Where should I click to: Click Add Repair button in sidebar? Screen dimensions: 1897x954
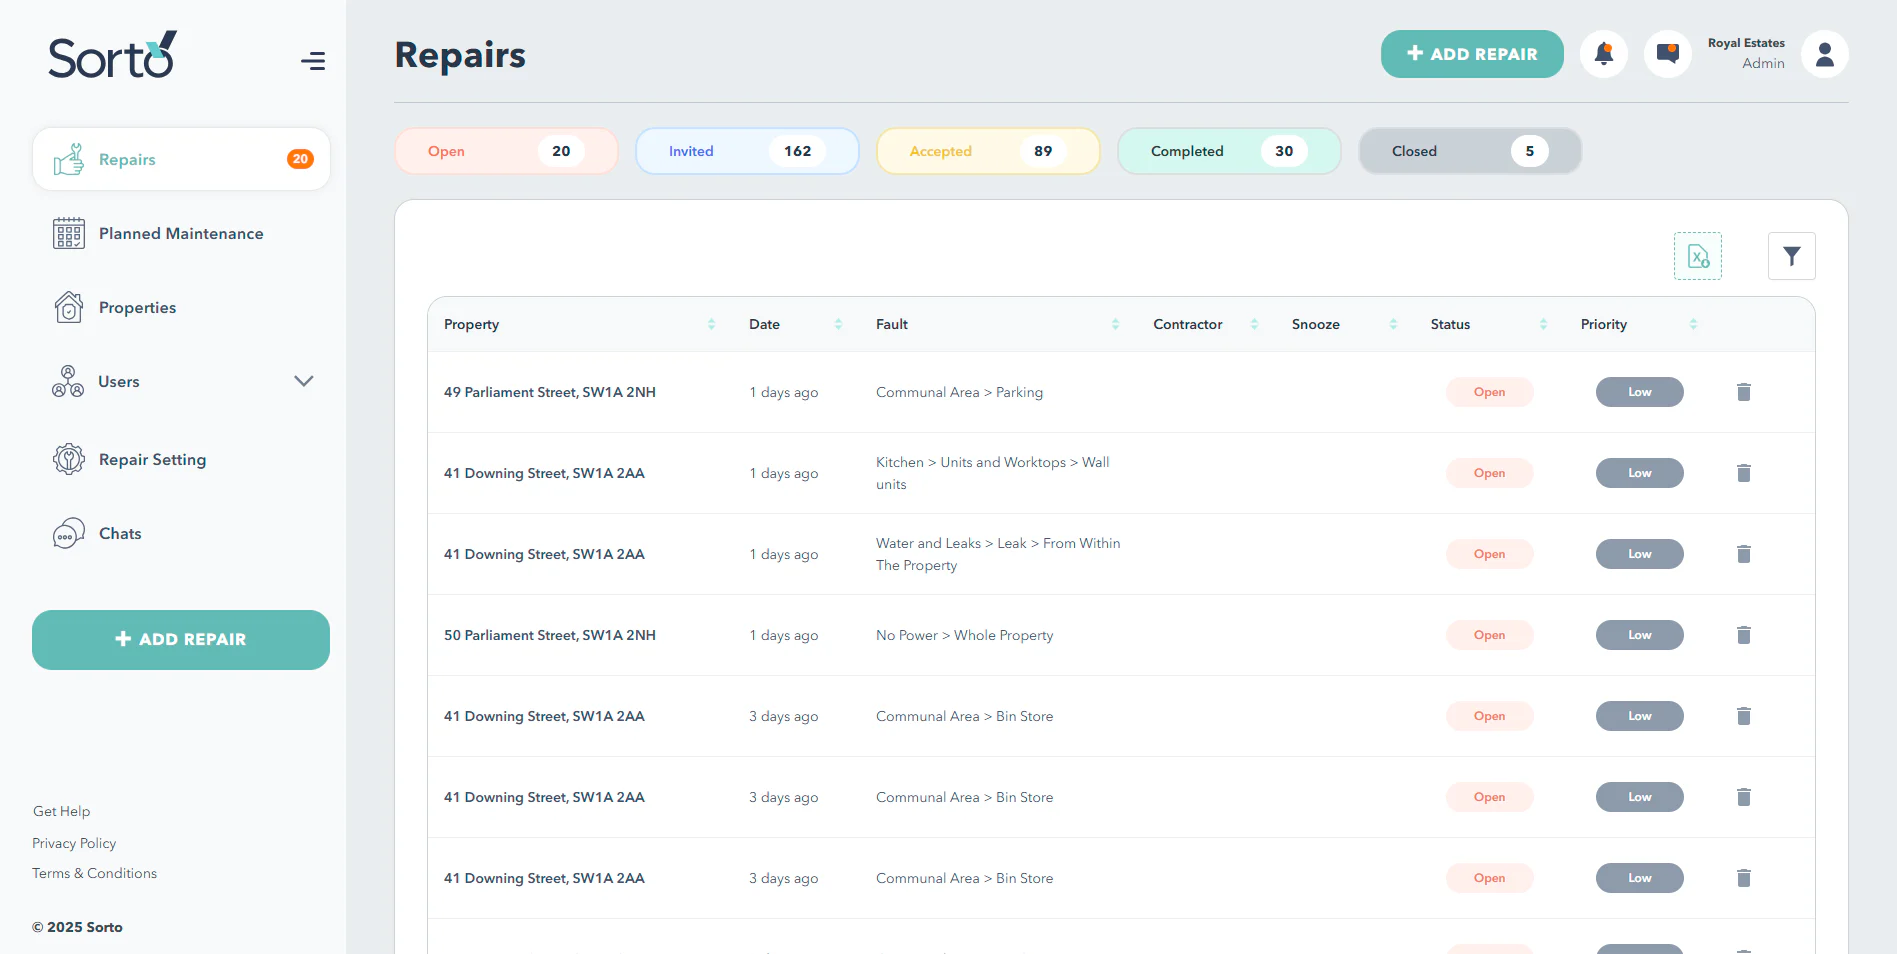coord(181,640)
